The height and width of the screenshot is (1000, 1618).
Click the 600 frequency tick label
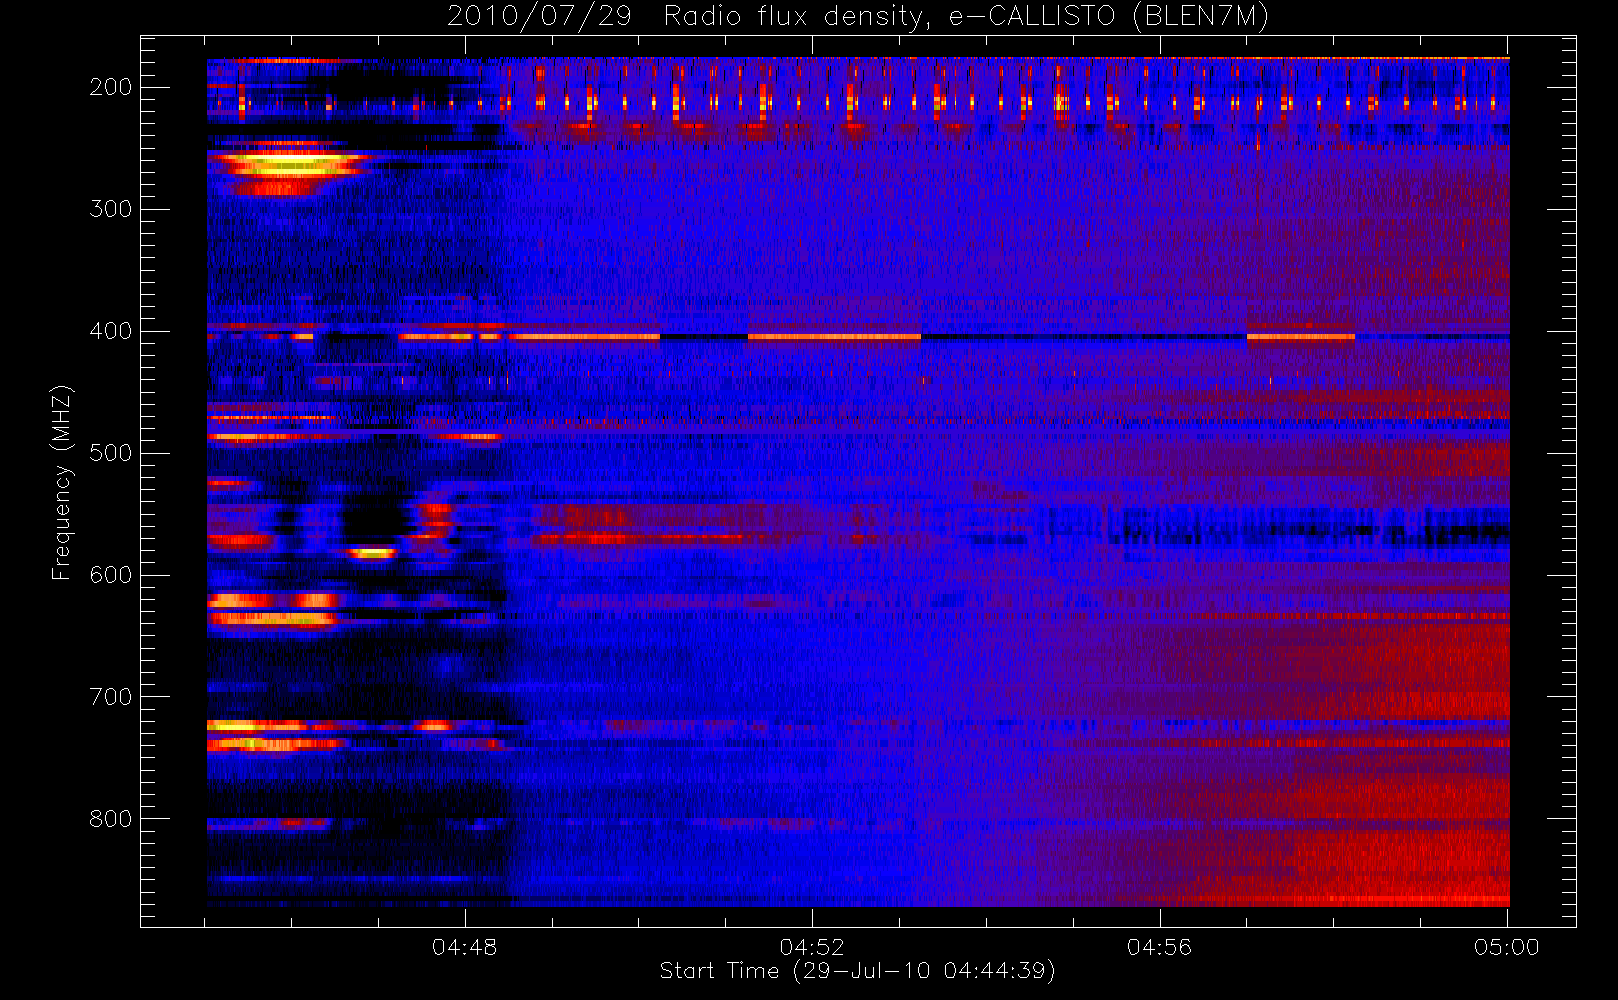pyautogui.click(x=111, y=575)
